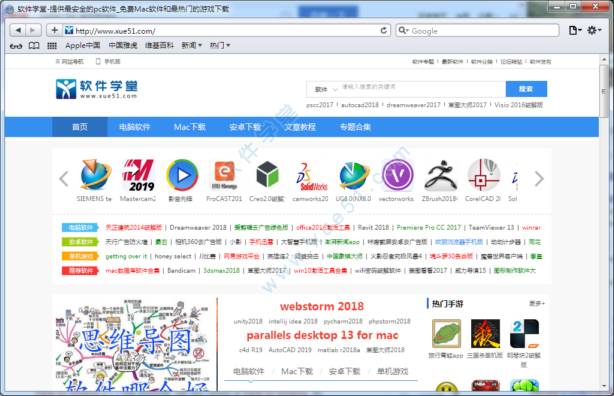This screenshot has height=396, width=614.
Task: Open the vectorworks purple V icon
Action: tap(397, 175)
